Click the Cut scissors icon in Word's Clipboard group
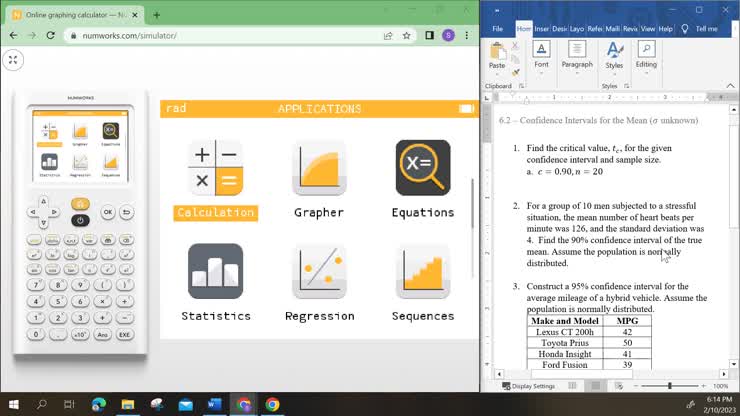This screenshot has height=416, width=740. point(515,46)
